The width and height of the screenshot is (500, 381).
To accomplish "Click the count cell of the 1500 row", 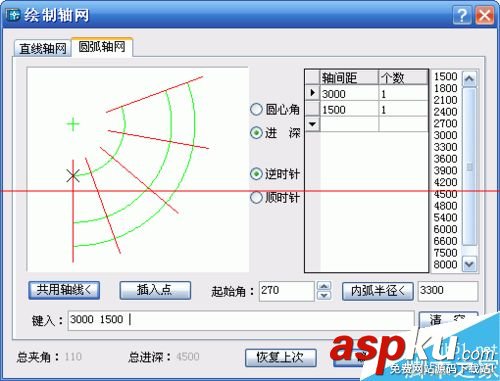I will click(403, 109).
